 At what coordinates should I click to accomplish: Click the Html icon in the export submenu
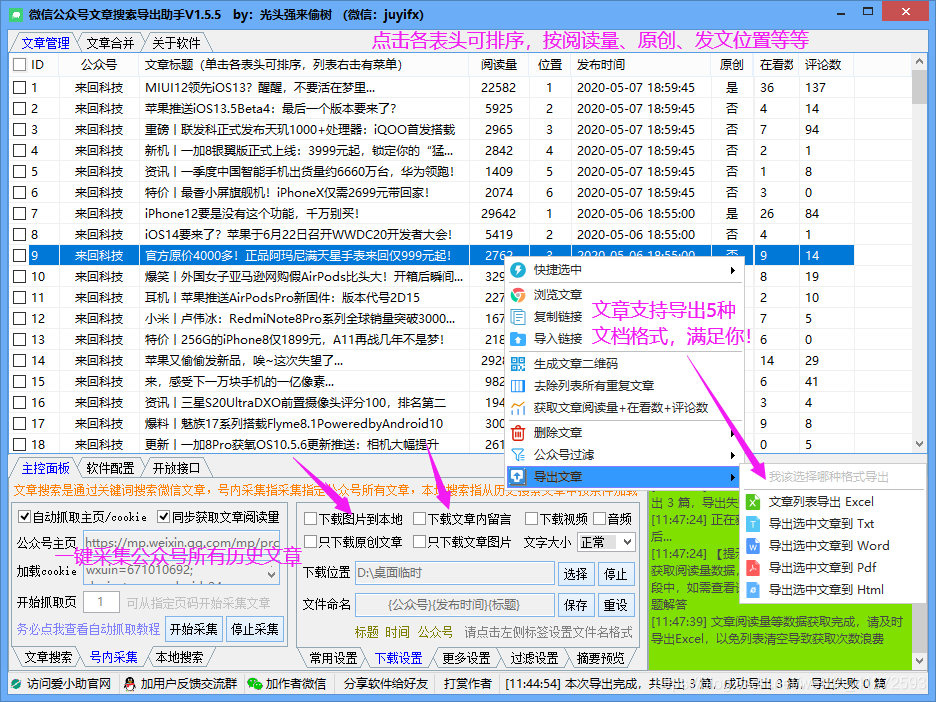753,590
